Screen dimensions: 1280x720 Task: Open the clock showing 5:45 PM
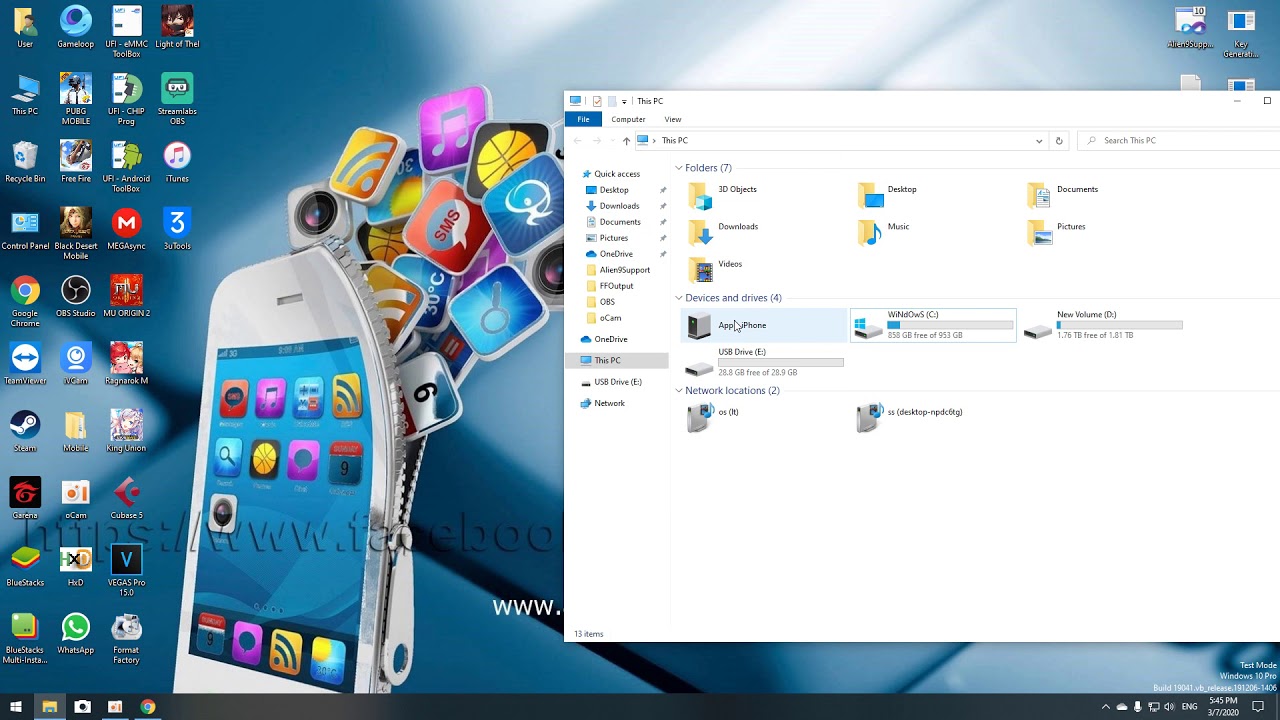pyautogui.click(x=1224, y=707)
